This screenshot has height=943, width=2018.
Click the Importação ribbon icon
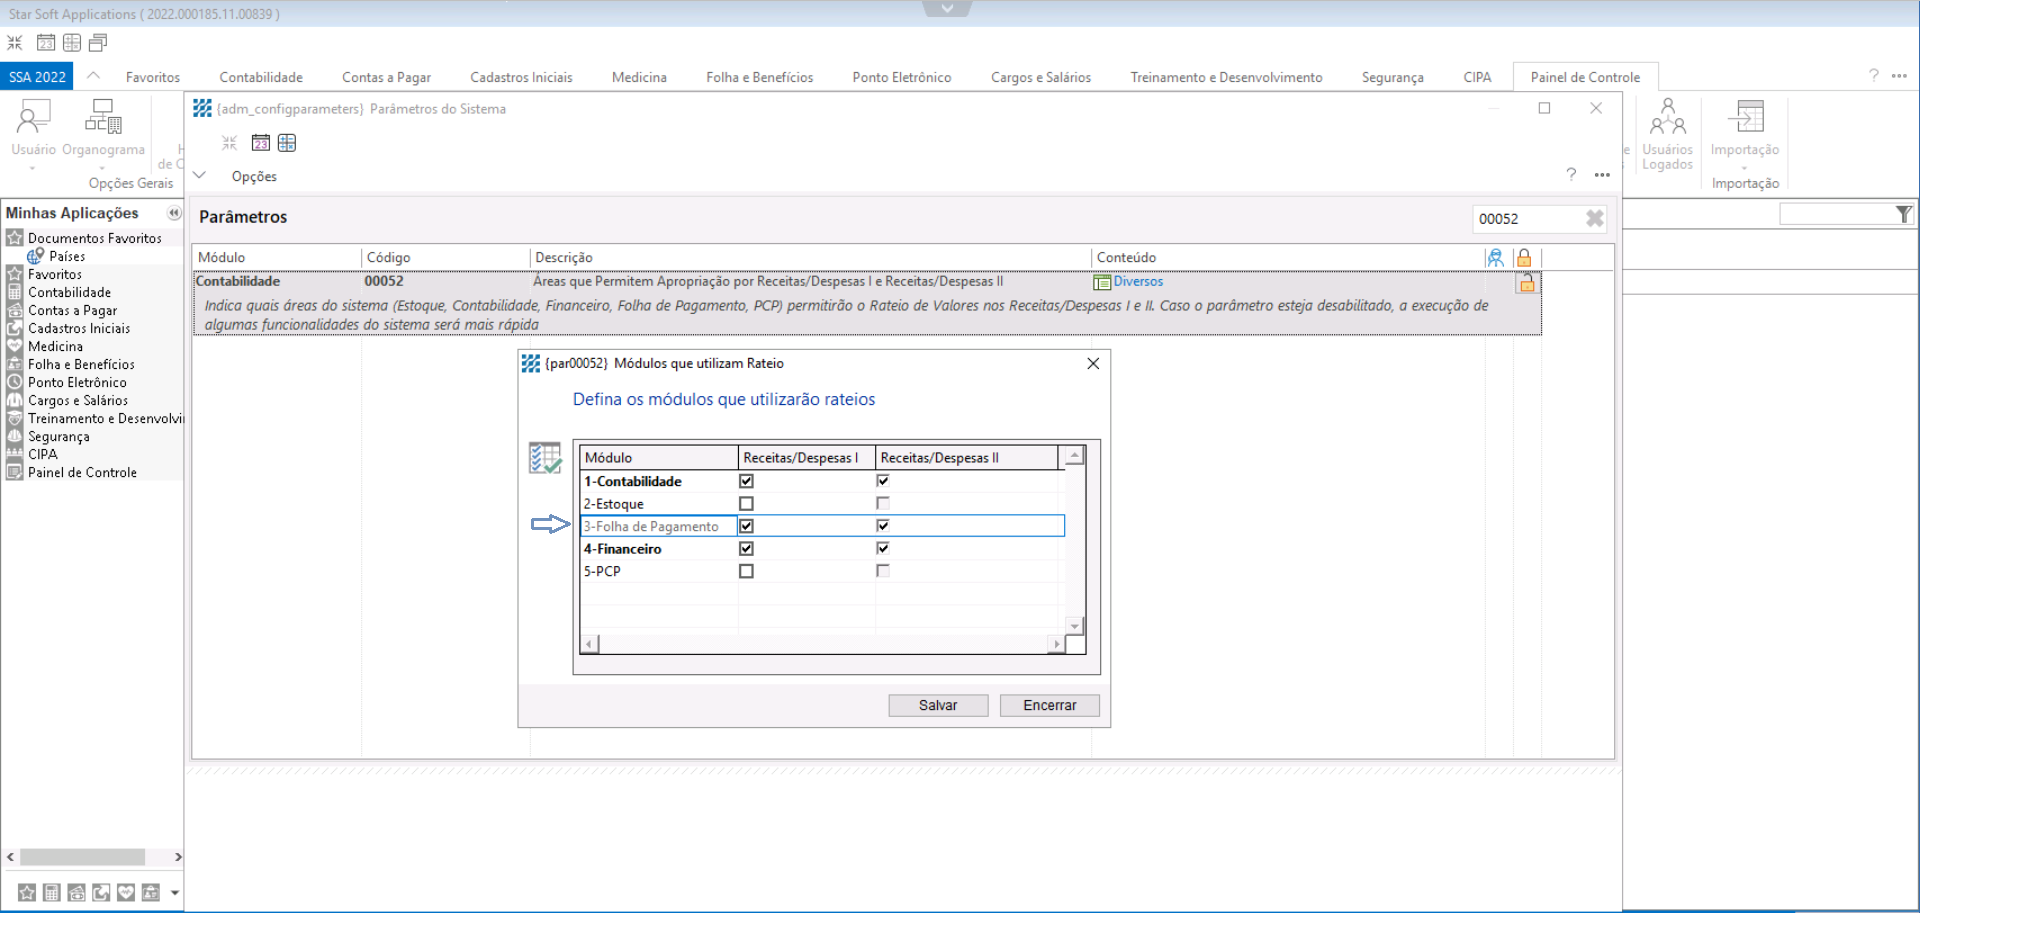pos(1745,118)
